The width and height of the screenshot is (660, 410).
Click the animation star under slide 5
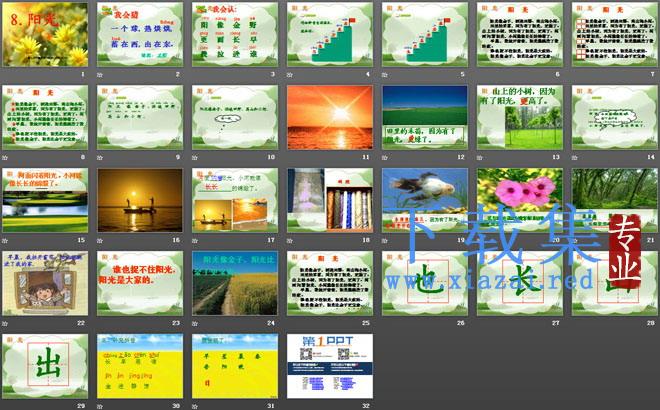tap(385, 75)
